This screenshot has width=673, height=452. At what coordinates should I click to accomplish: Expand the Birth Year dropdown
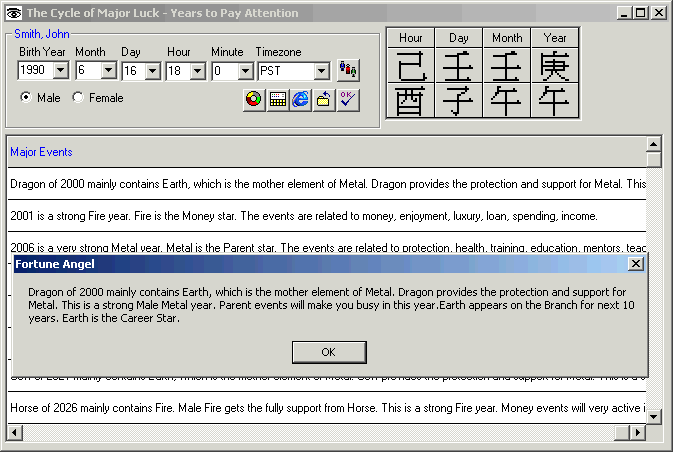[59, 71]
